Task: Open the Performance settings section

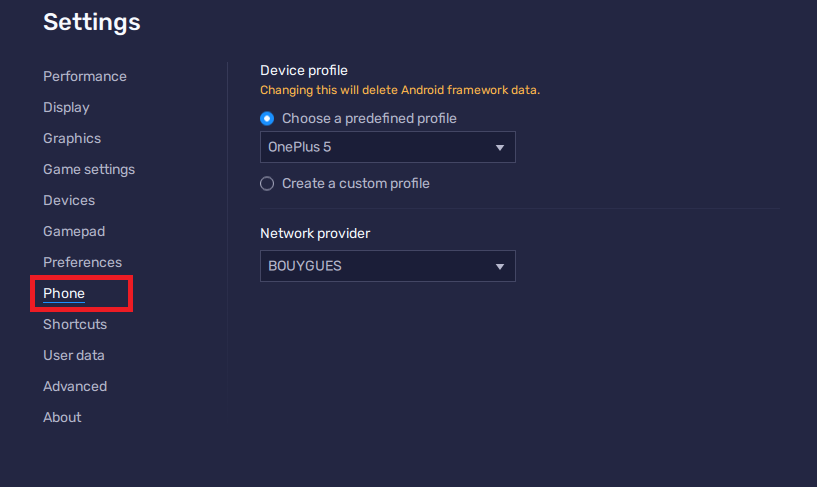Action: coord(84,76)
